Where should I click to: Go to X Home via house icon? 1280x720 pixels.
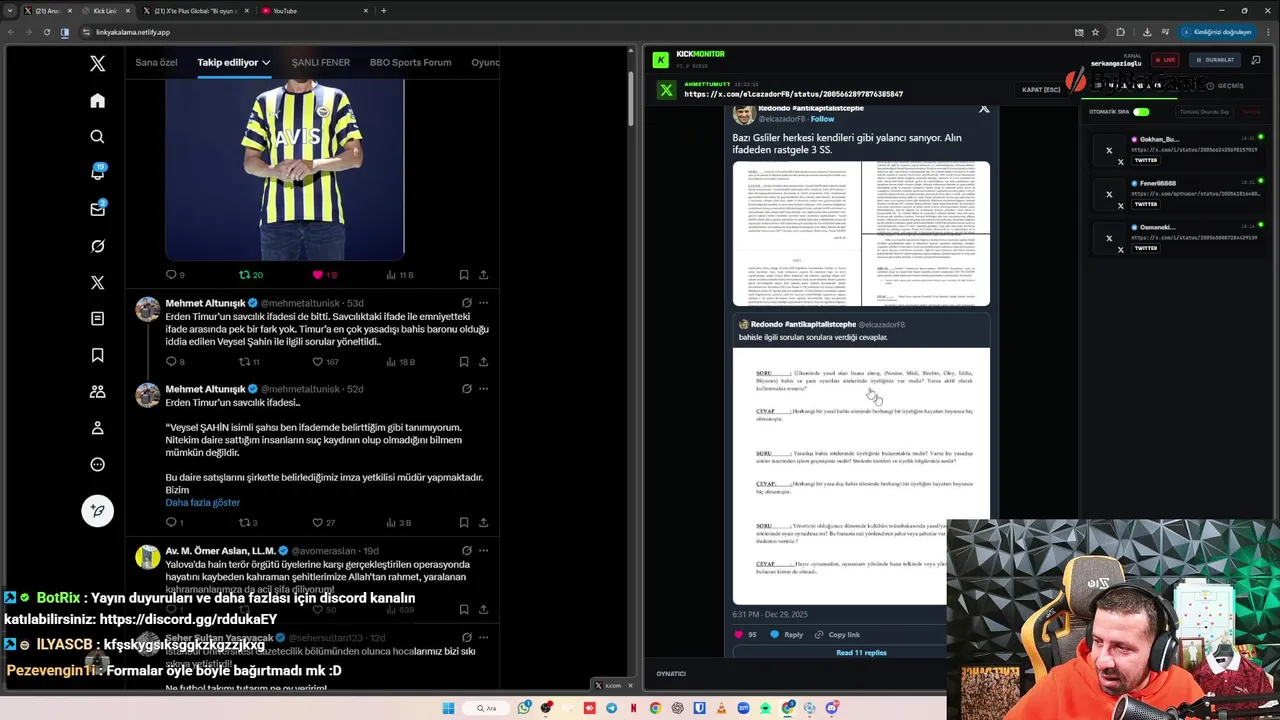tap(97, 100)
